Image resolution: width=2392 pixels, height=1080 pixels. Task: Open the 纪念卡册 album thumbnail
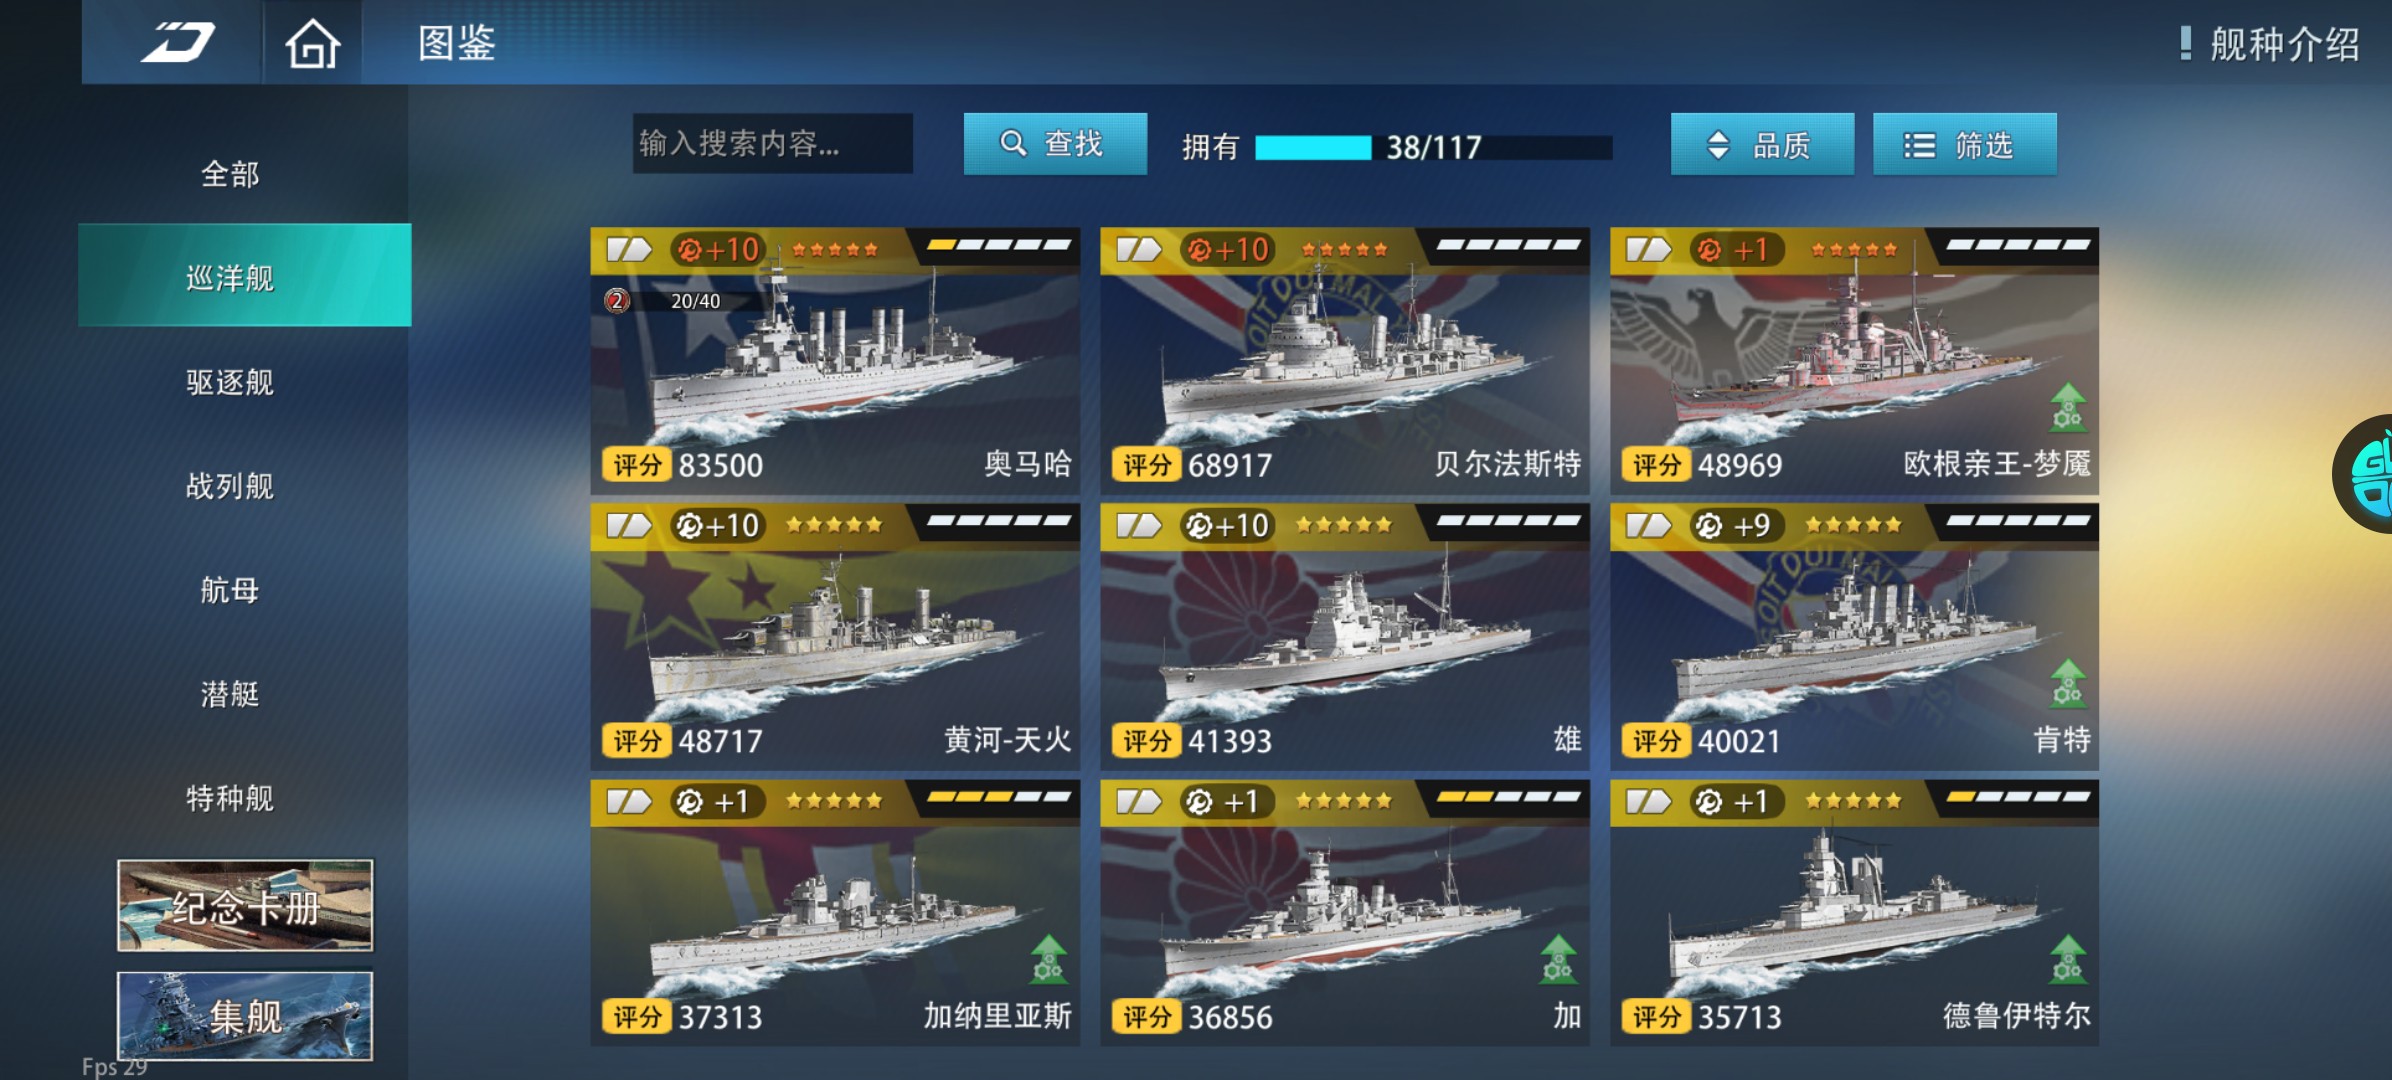click(245, 905)
